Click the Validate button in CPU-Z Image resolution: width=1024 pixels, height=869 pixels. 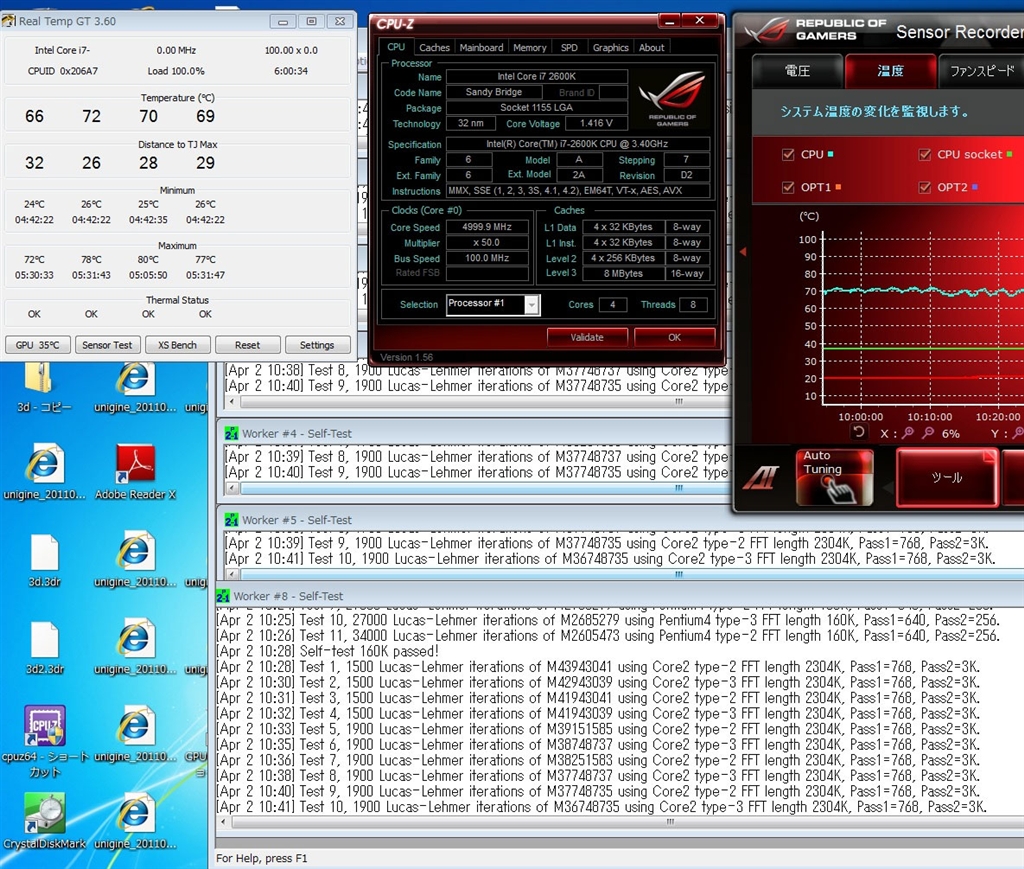587,338
